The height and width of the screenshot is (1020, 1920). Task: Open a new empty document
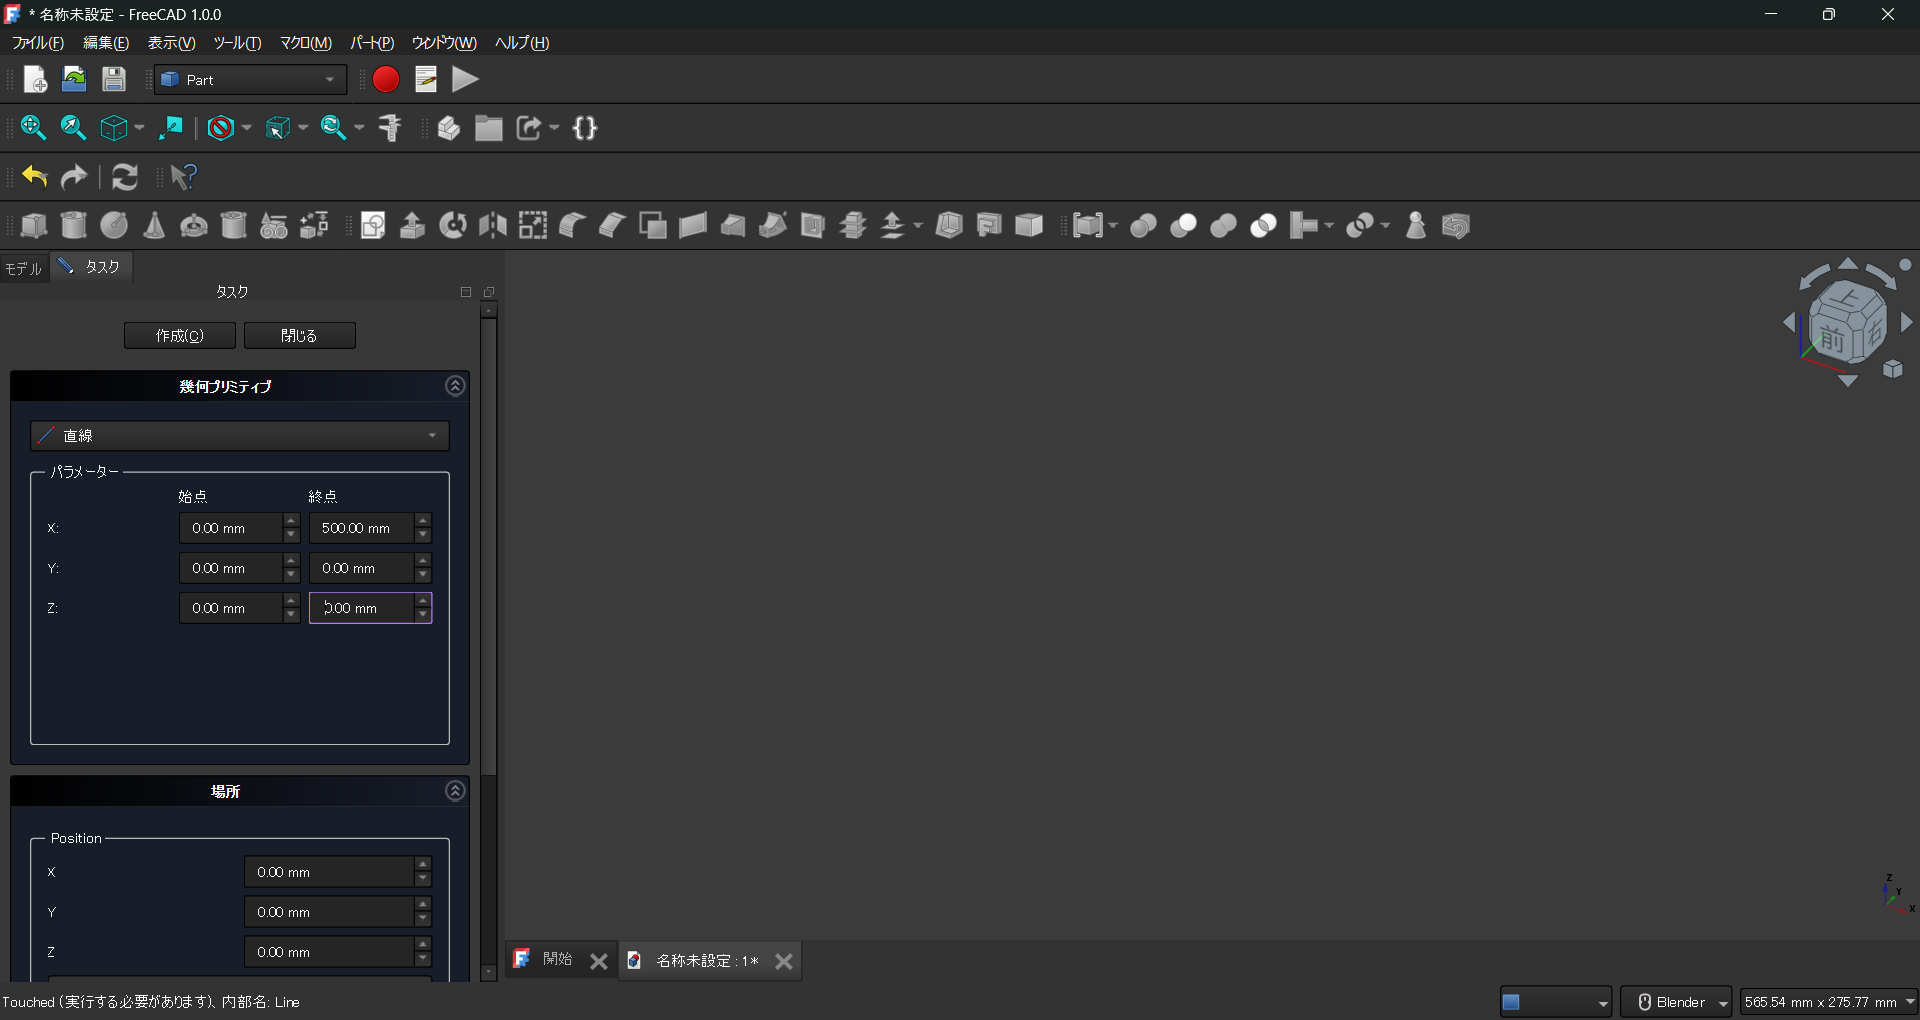pos(35,79)
